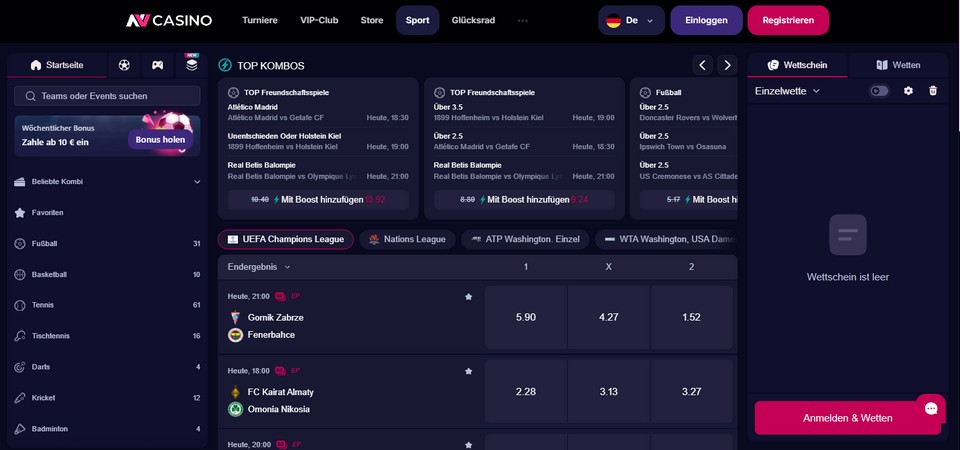Bet on draw at odds 3.13
This screenshot has height=450, width=960.
tap(609, 392)
